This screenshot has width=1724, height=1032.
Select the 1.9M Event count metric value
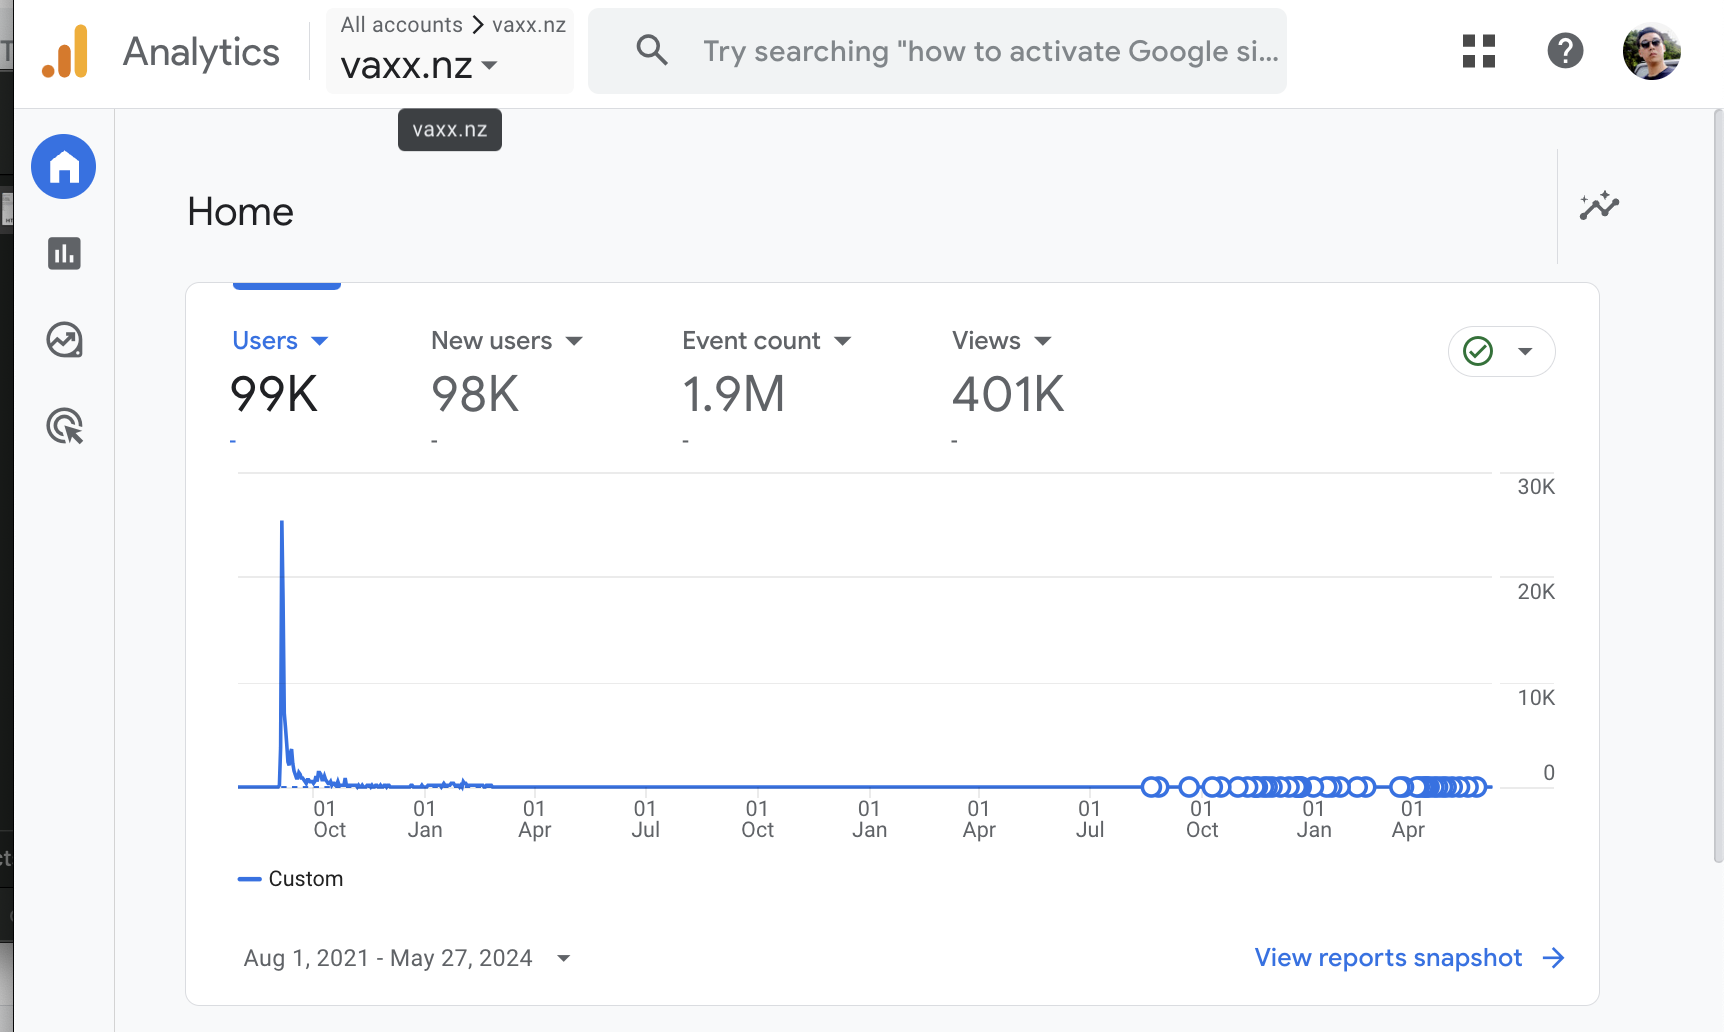pyautogui.click(x=734, y=394)
